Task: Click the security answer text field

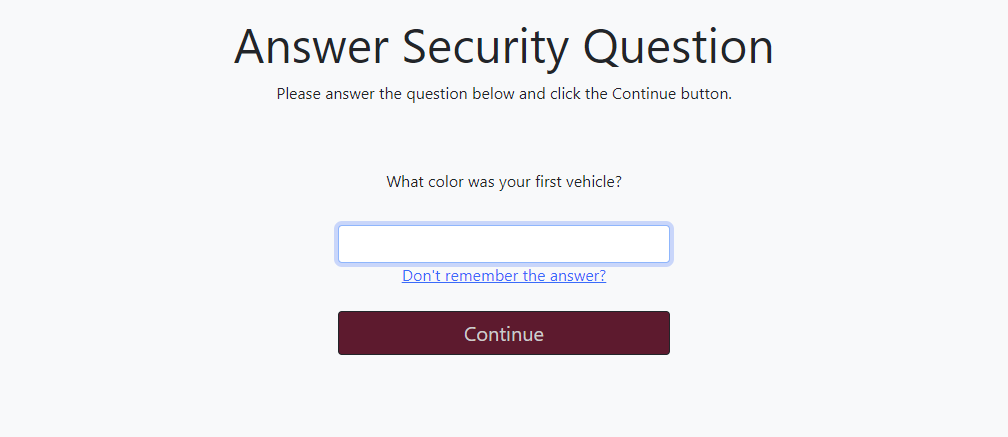Action: coord(504,244)
